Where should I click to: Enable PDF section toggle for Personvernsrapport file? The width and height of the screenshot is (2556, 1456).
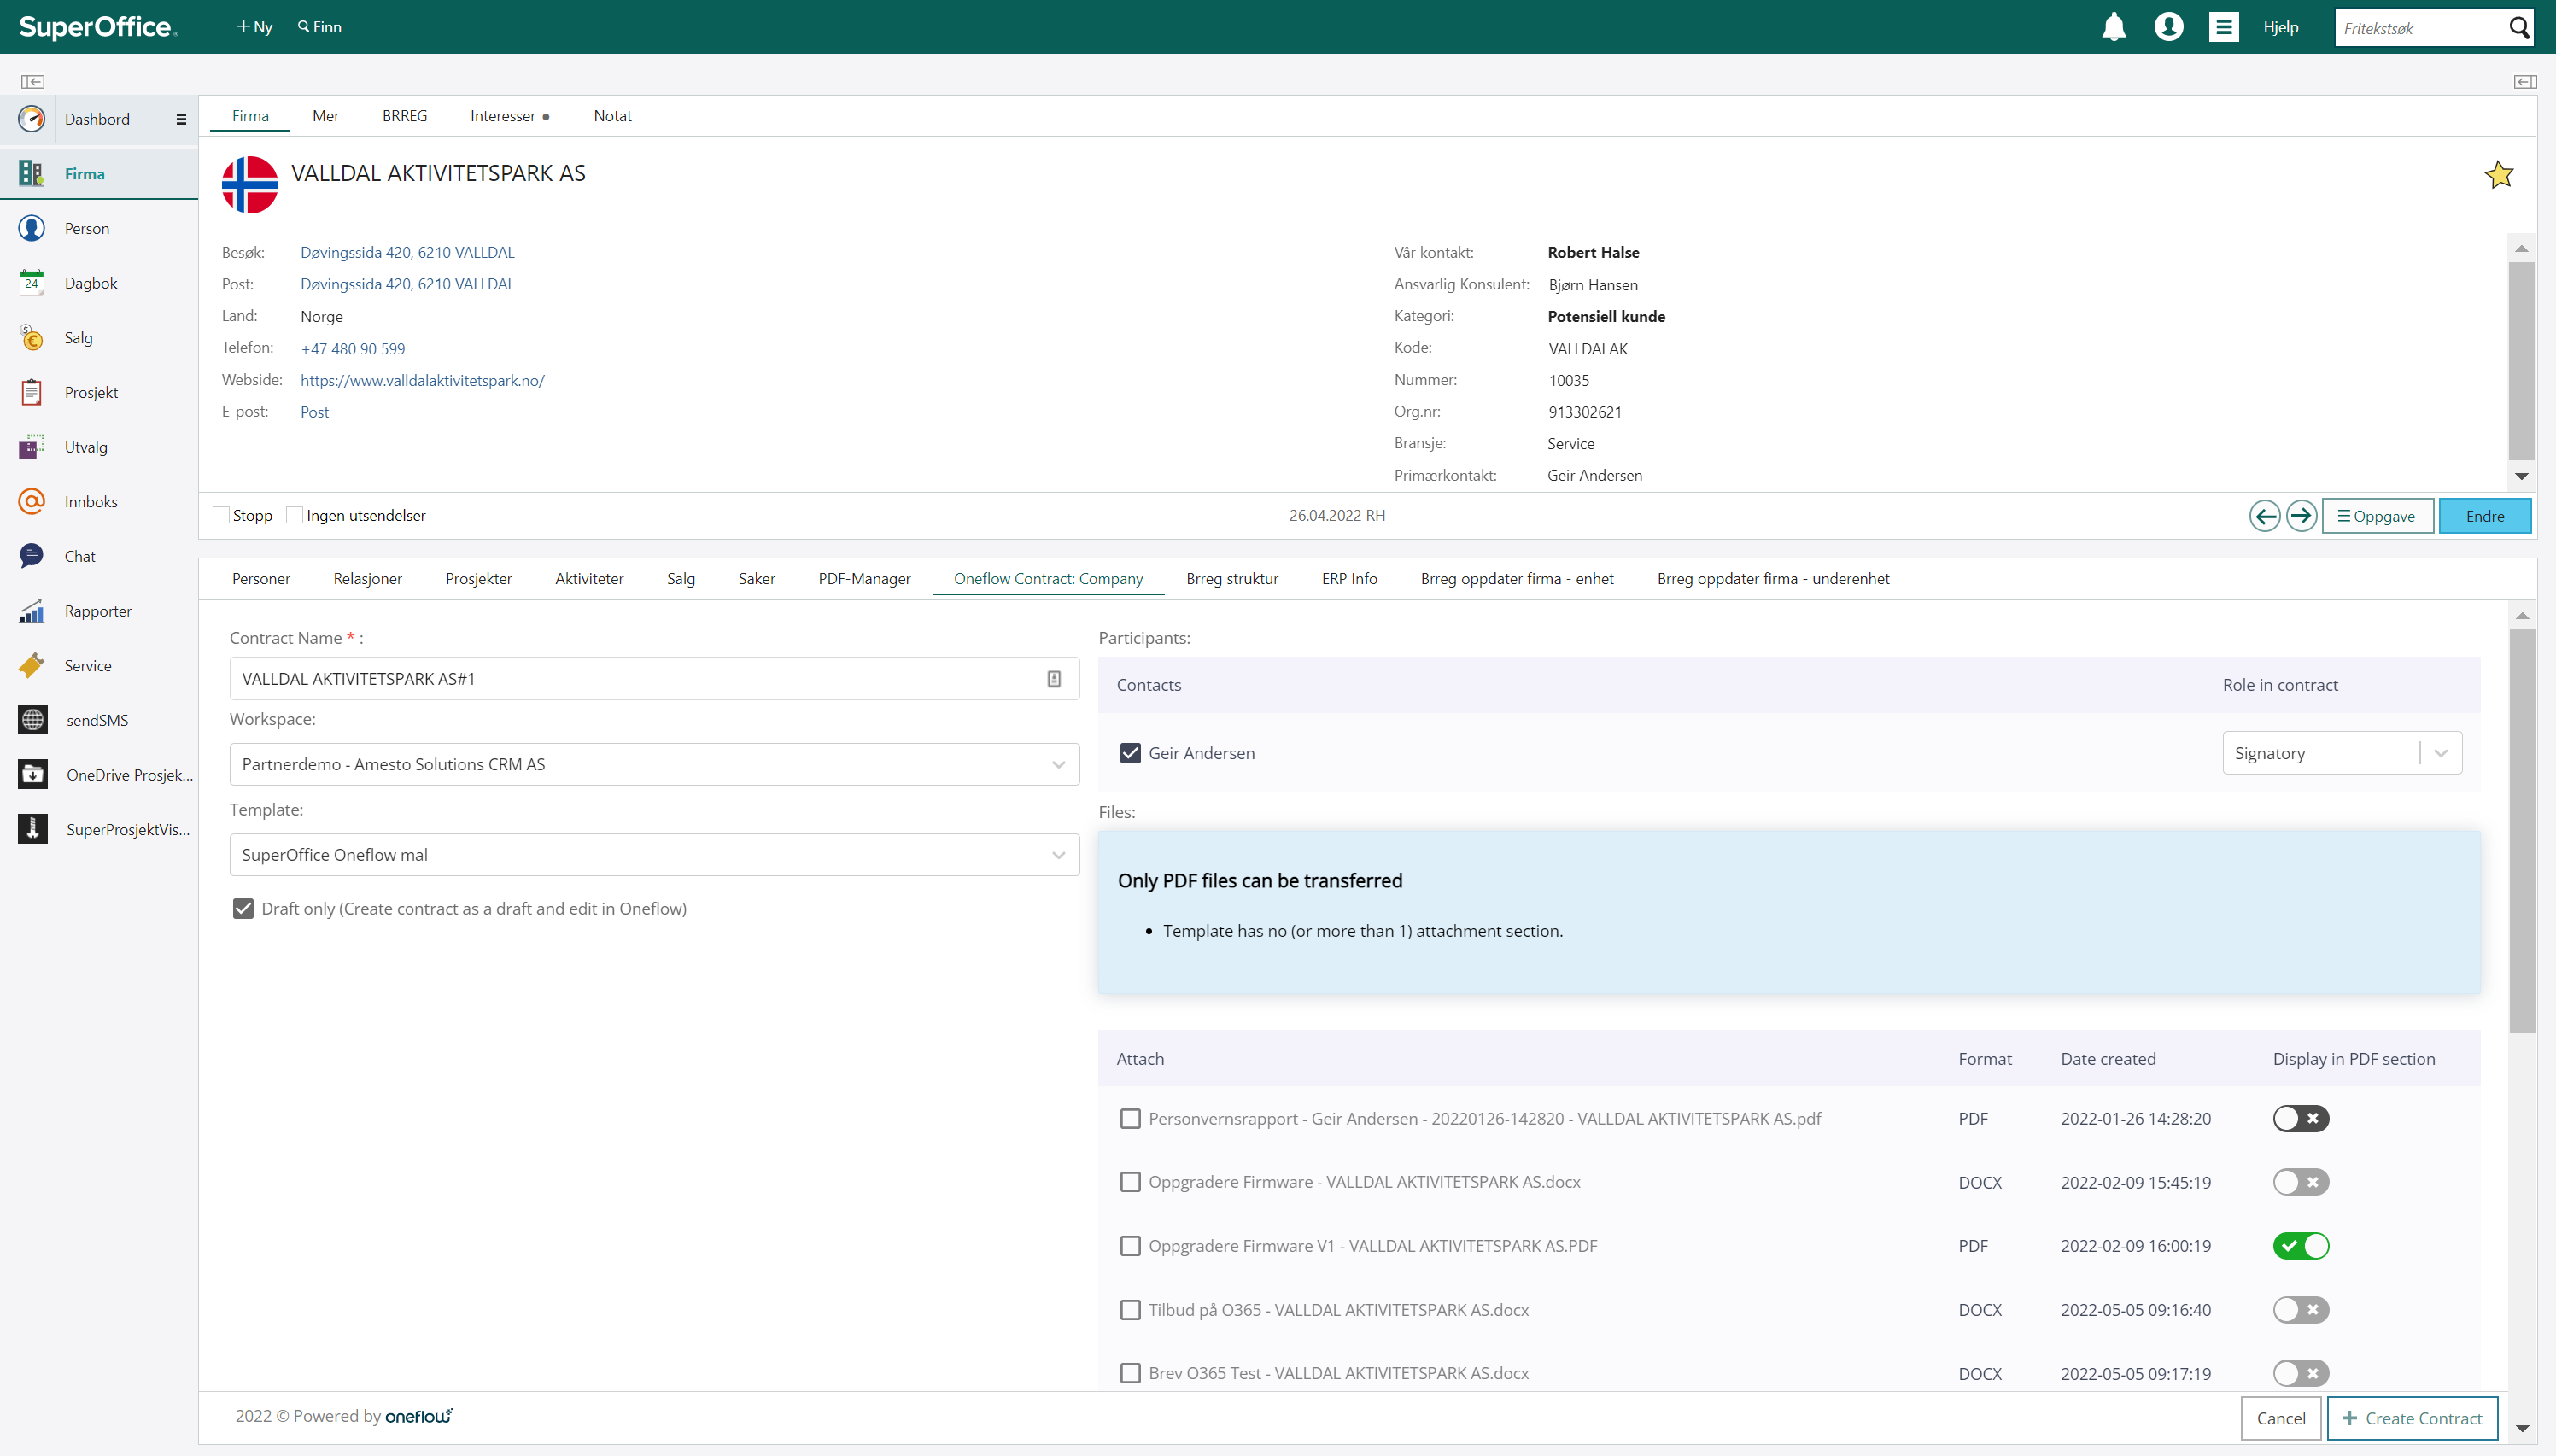click(x=2300, y=1118)
